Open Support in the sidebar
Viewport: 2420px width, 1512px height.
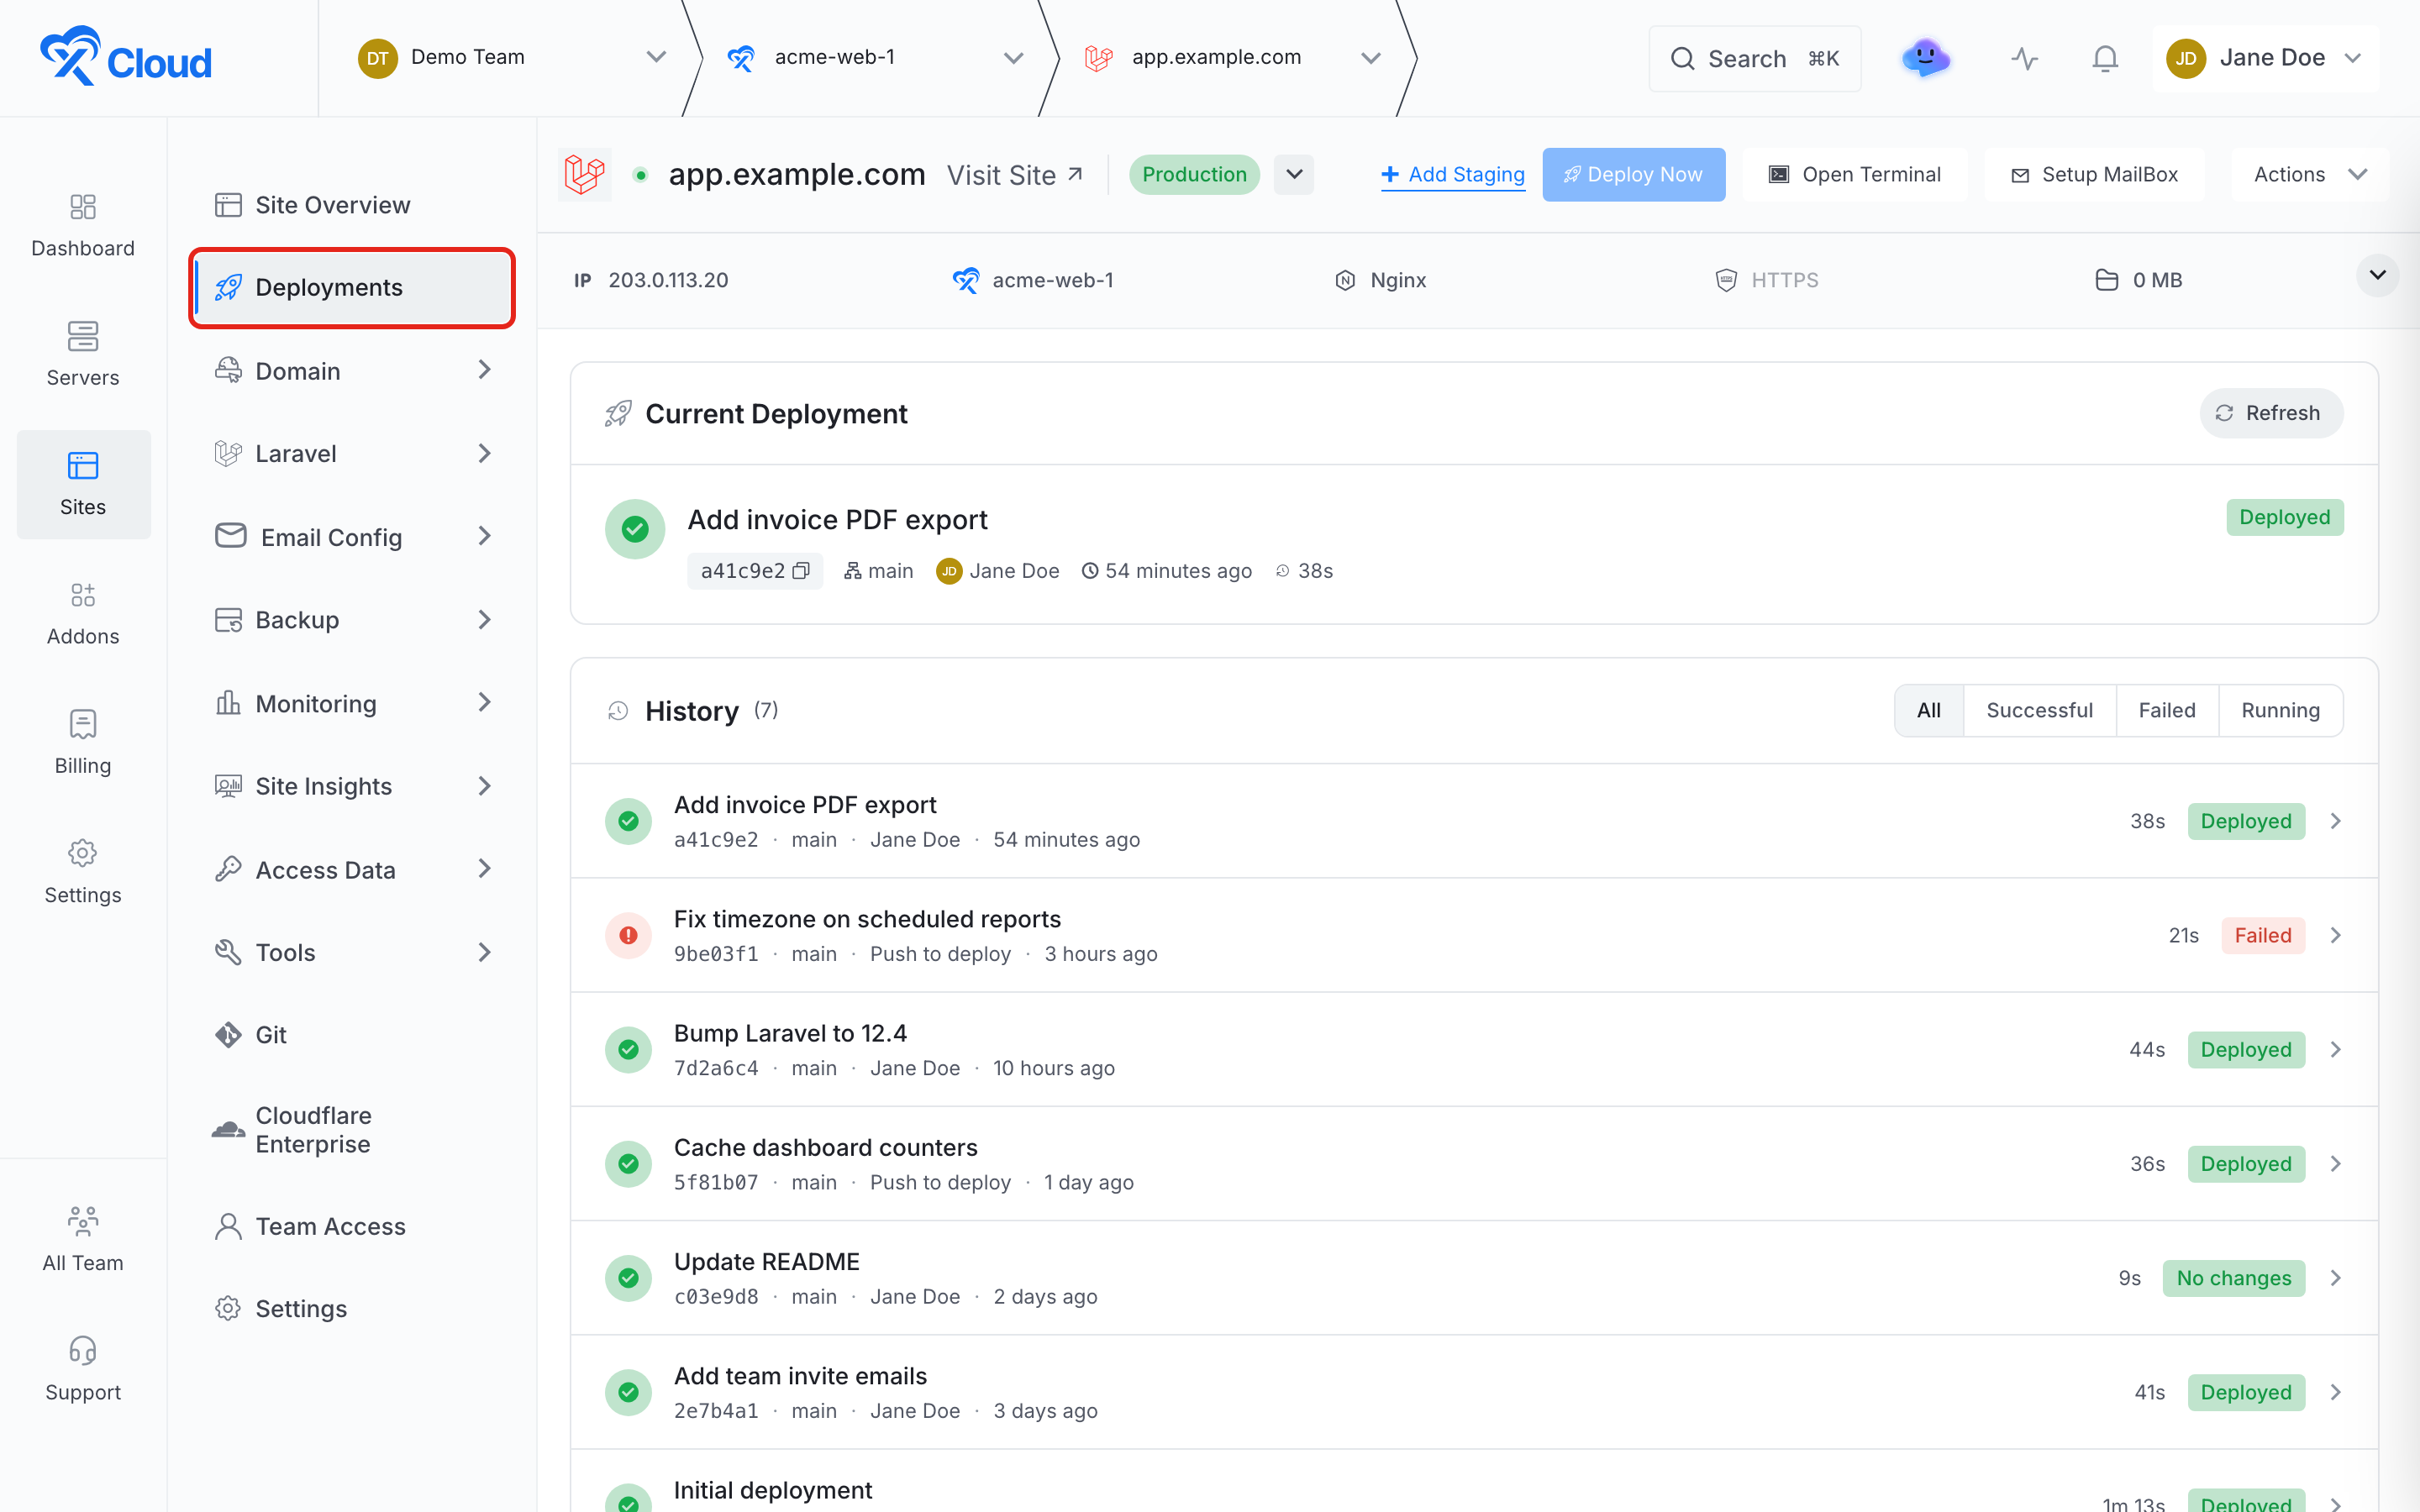(x=83, y=1369)
